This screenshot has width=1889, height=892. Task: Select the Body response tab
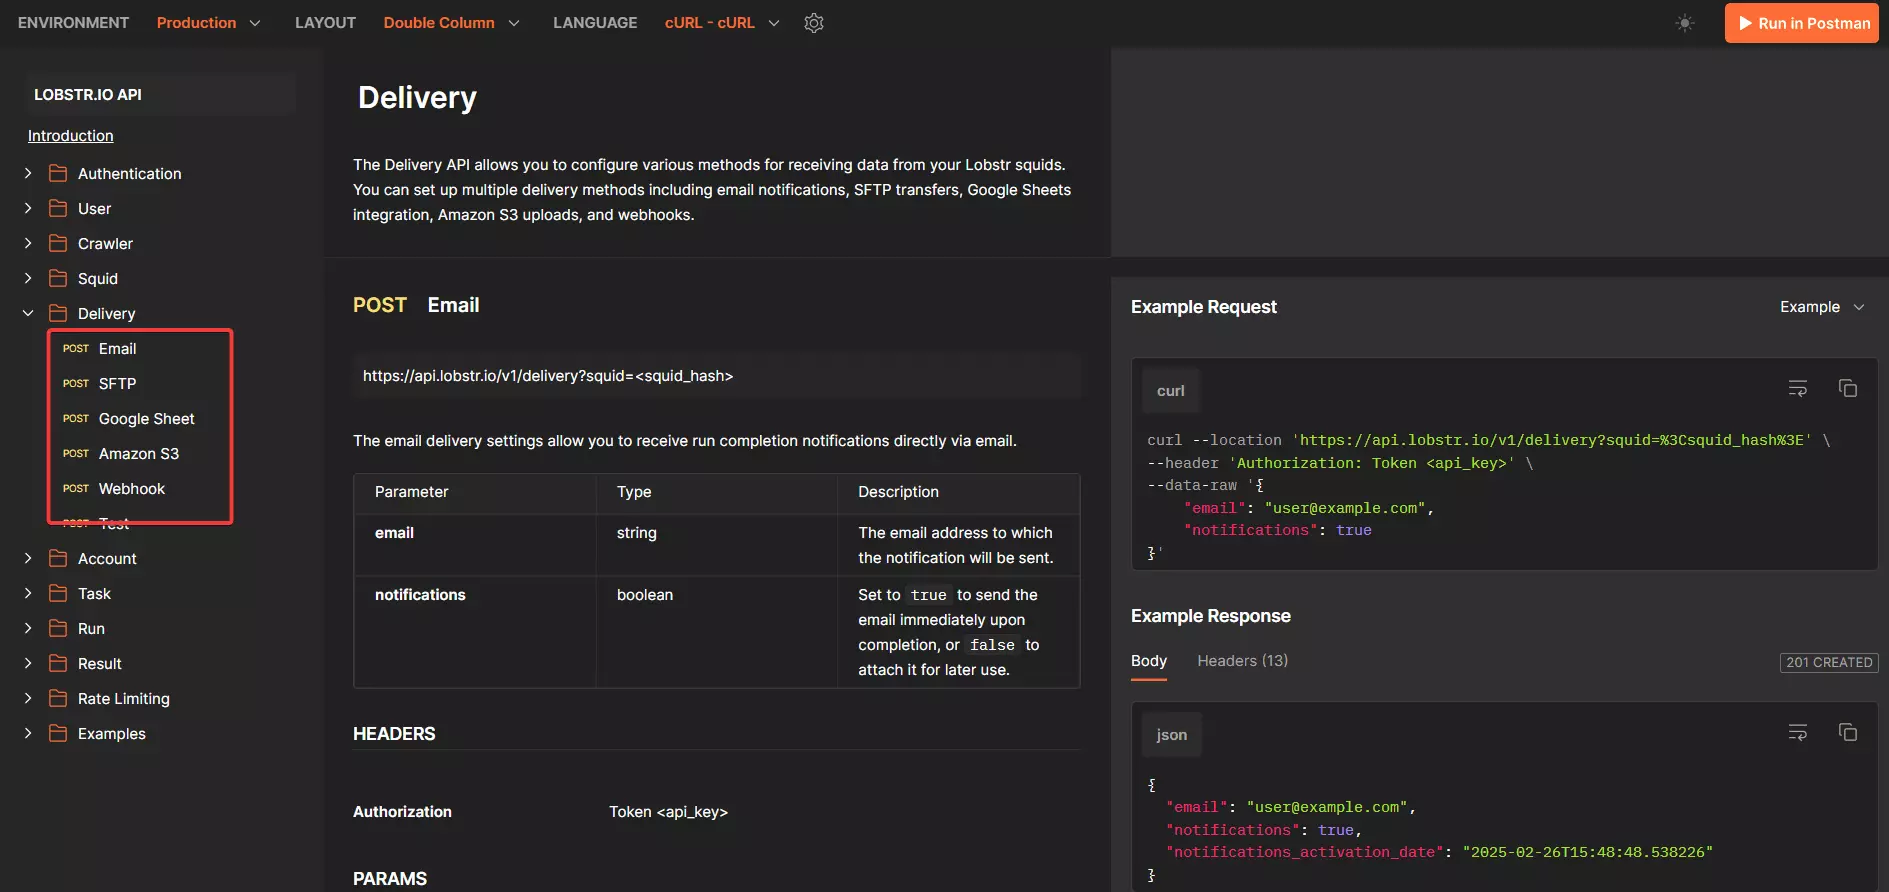pyautogui.click(x=1148, y=661)
